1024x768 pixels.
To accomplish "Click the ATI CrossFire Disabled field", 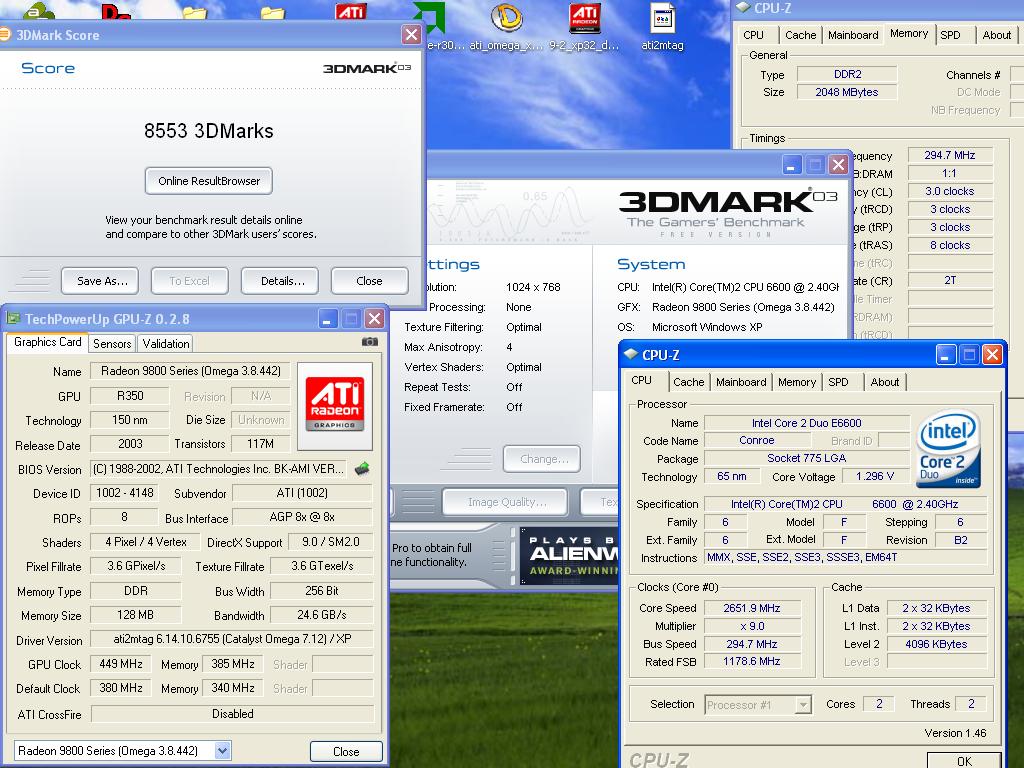I will (x=232, y=714).
